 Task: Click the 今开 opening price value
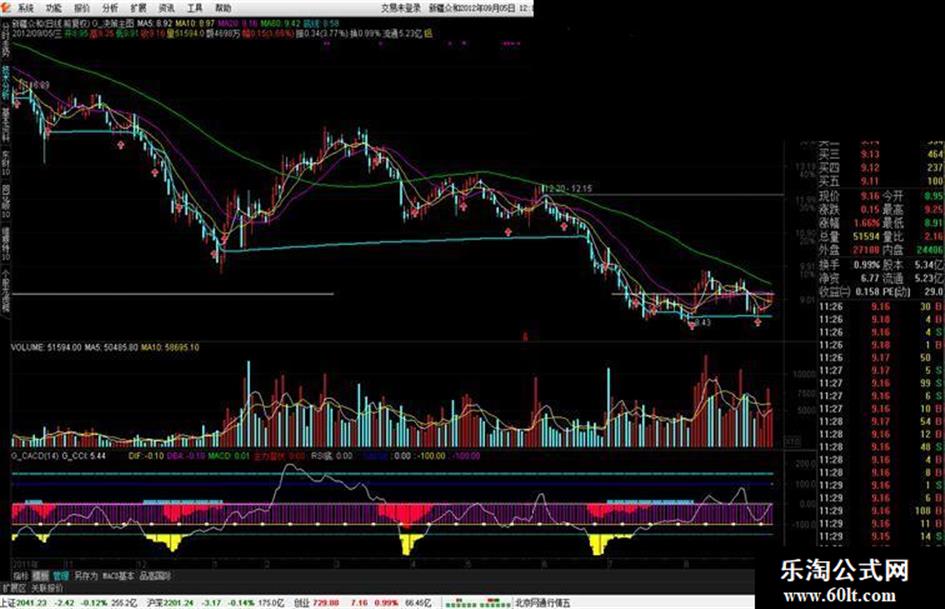[x=933, y=196]
